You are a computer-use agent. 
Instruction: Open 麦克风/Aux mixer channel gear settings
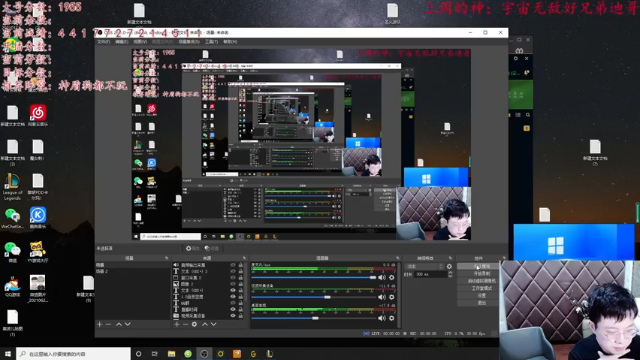pos(392,278)
